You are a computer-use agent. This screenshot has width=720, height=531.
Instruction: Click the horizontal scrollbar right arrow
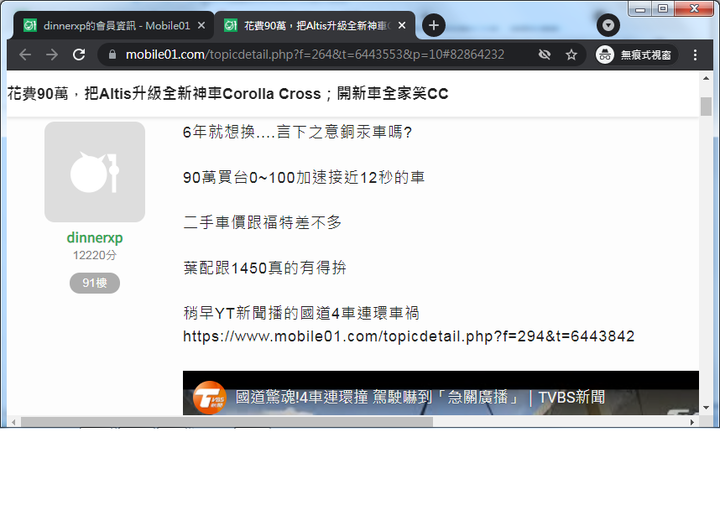(x=692, y=422)
